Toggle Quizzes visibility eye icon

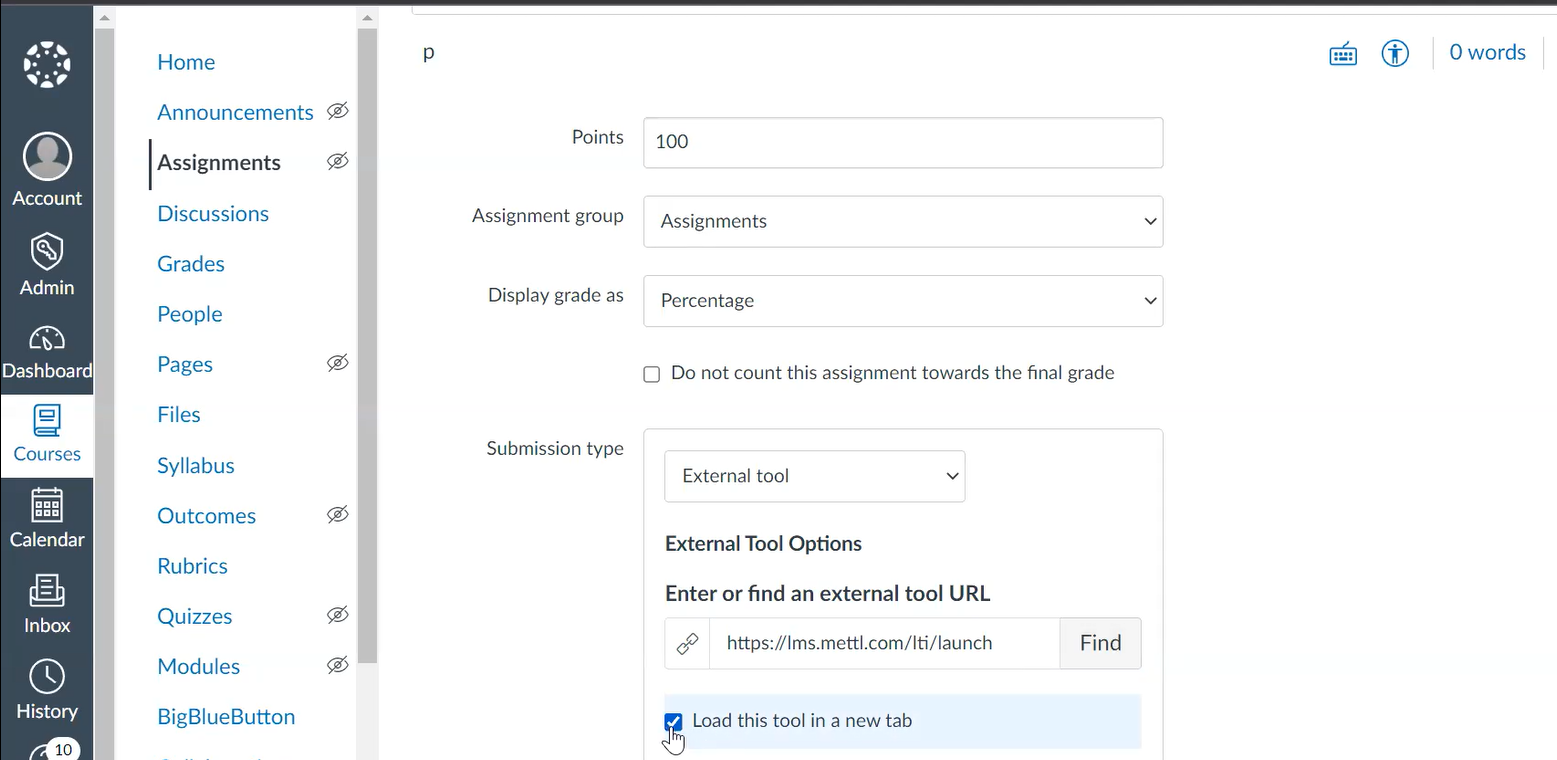click(338, 615)
